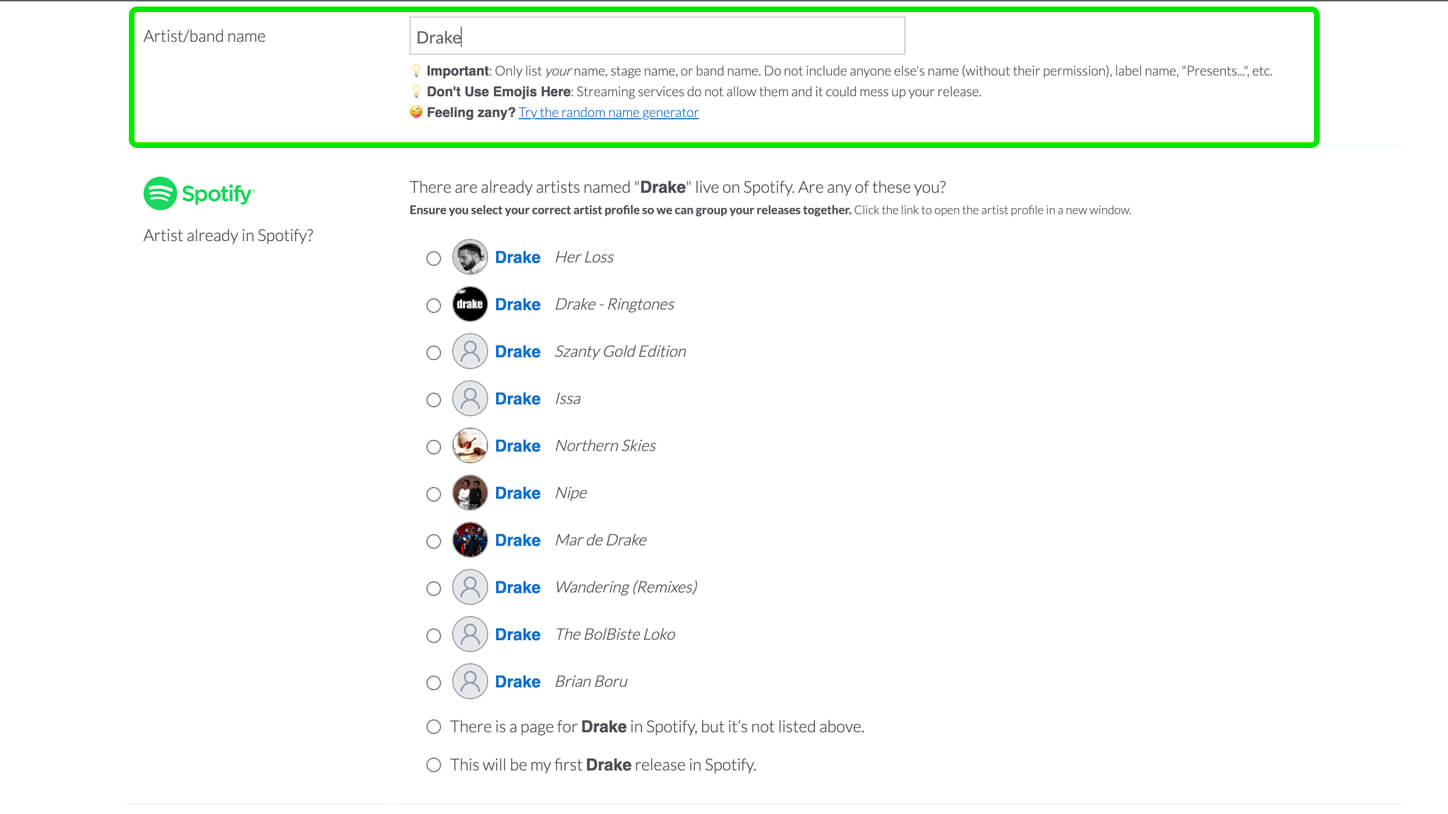This screenshot has height=814, width=1448.
Task: Click the 'Mar de Drake' album text
Action: (601, 540)
